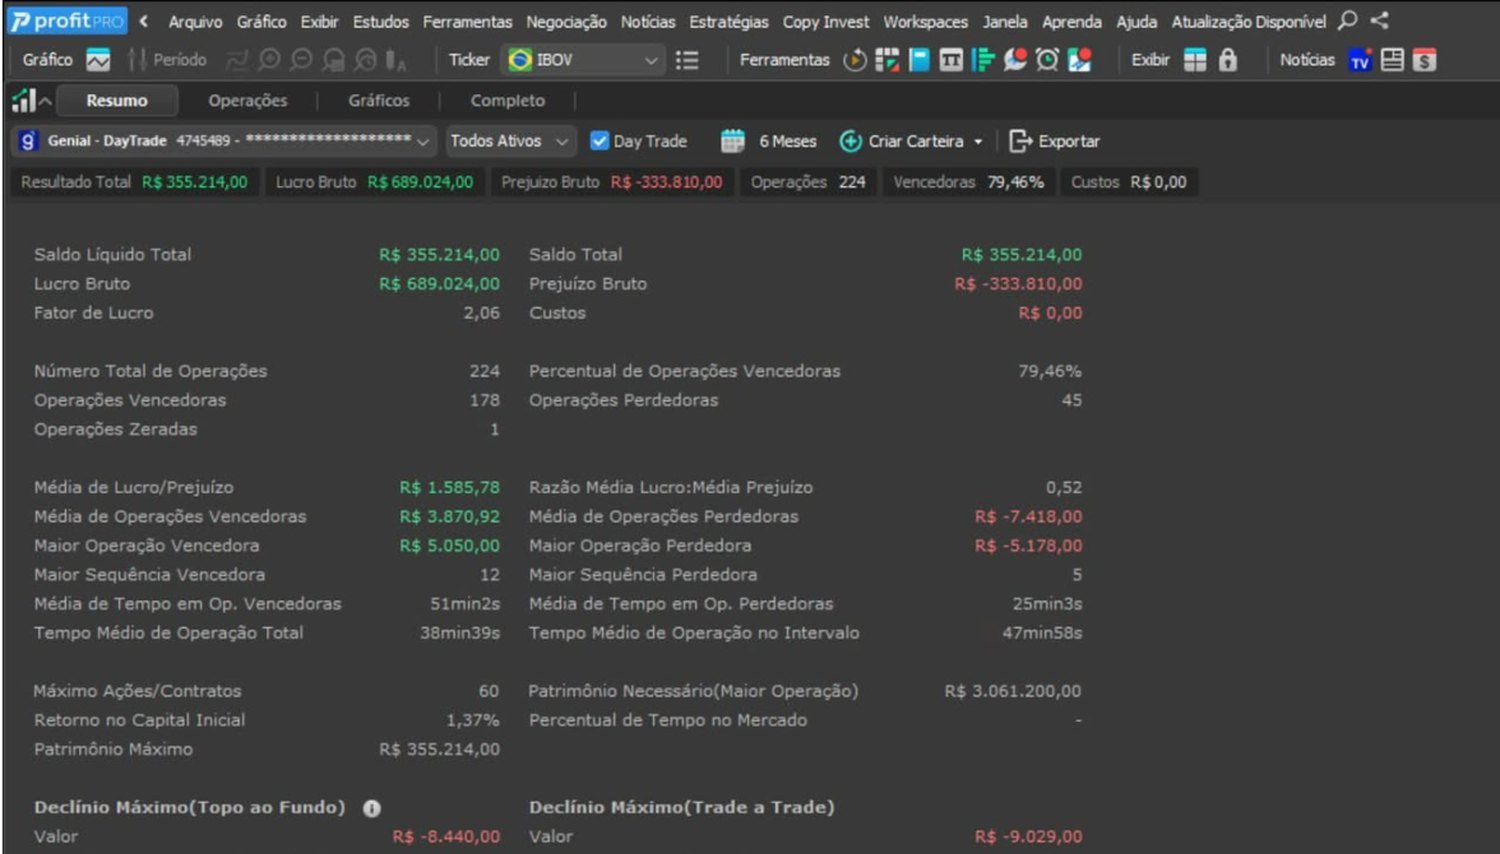Launch the replay play icon in Ferramentas
This screenshot has width=1500, height=854.
click(x=854, y=60)
